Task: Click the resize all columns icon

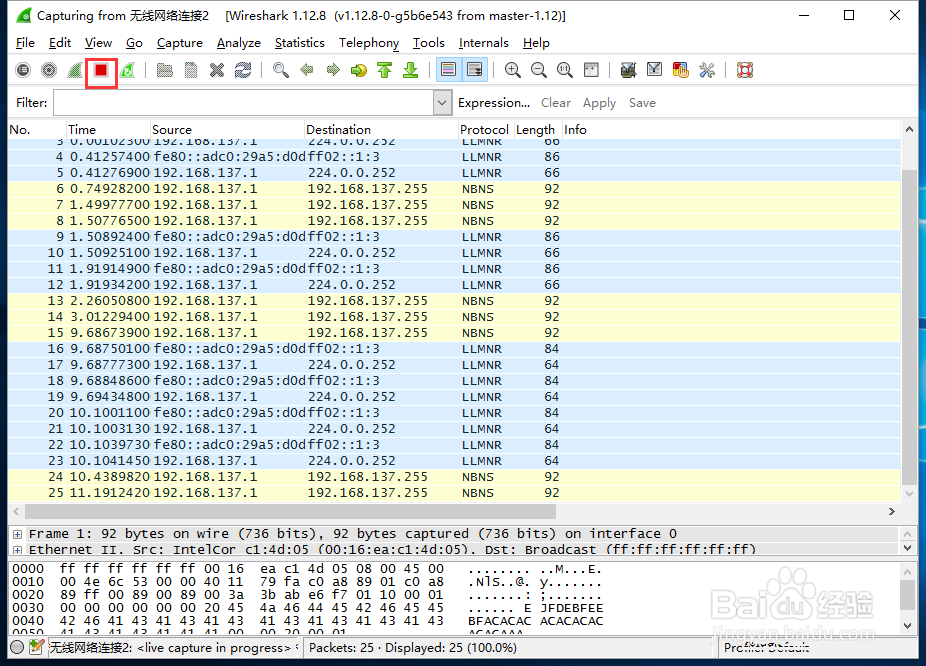Action: [x=591, y=70]
